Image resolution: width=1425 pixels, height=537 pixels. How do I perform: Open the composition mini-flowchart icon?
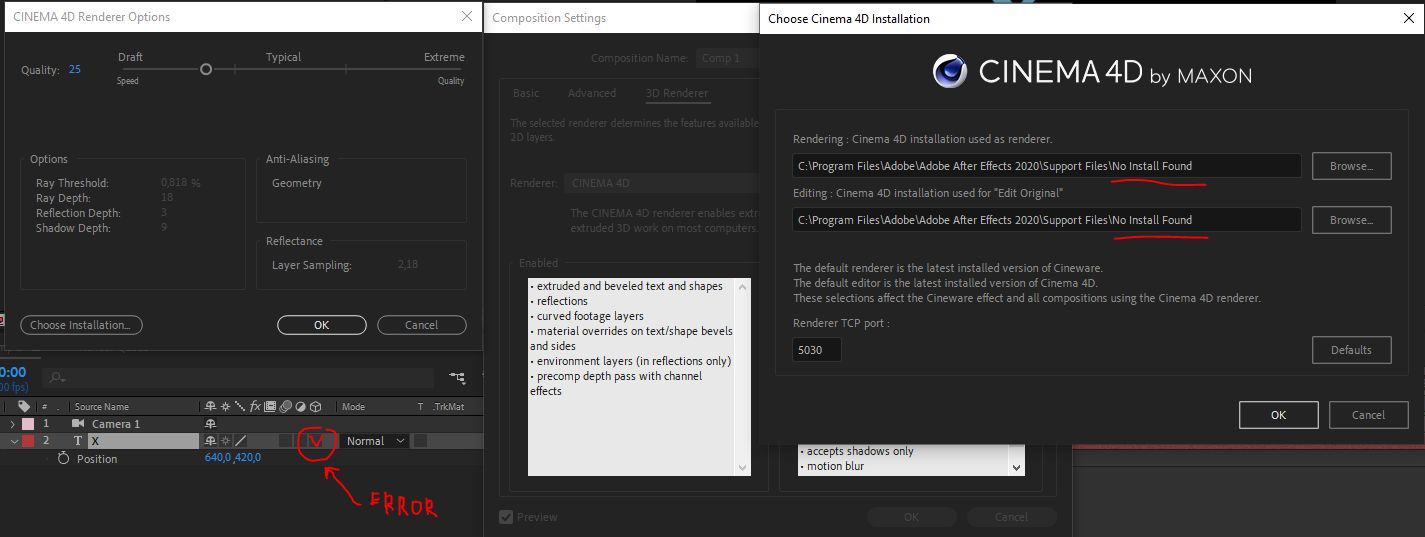[x=458, y=377]
